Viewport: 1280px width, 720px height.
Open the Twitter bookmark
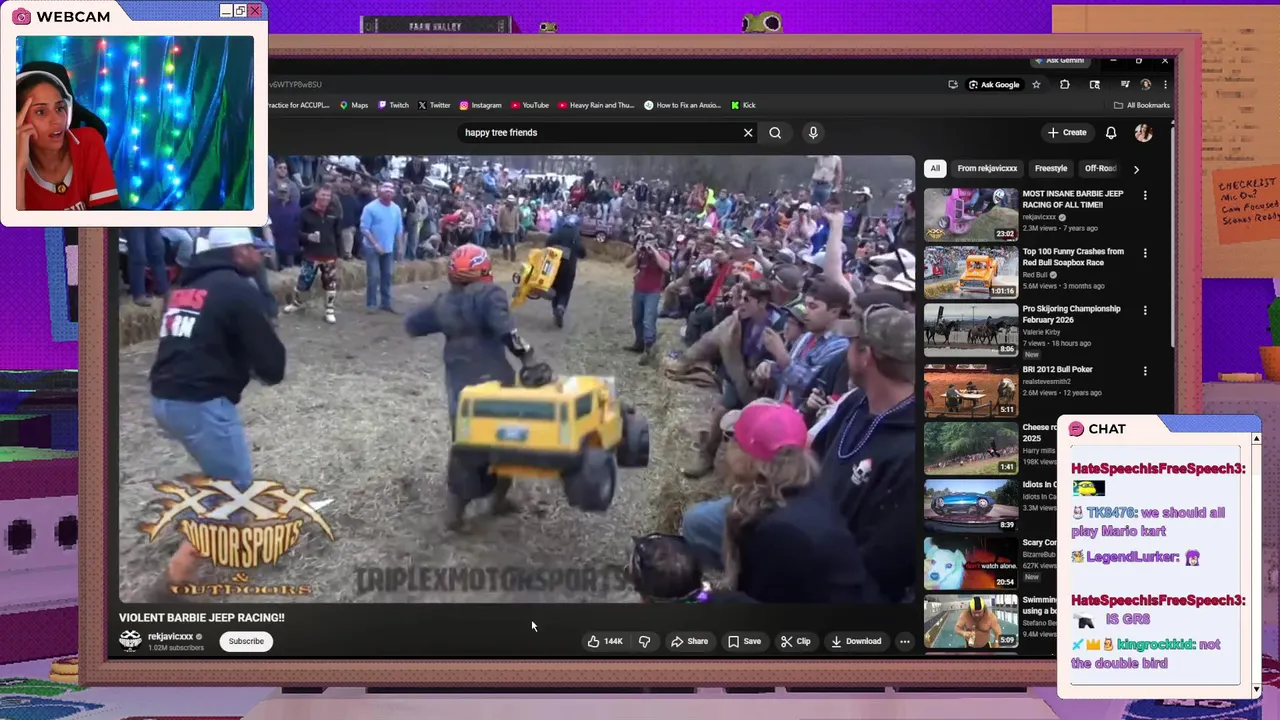click(434, 105)
